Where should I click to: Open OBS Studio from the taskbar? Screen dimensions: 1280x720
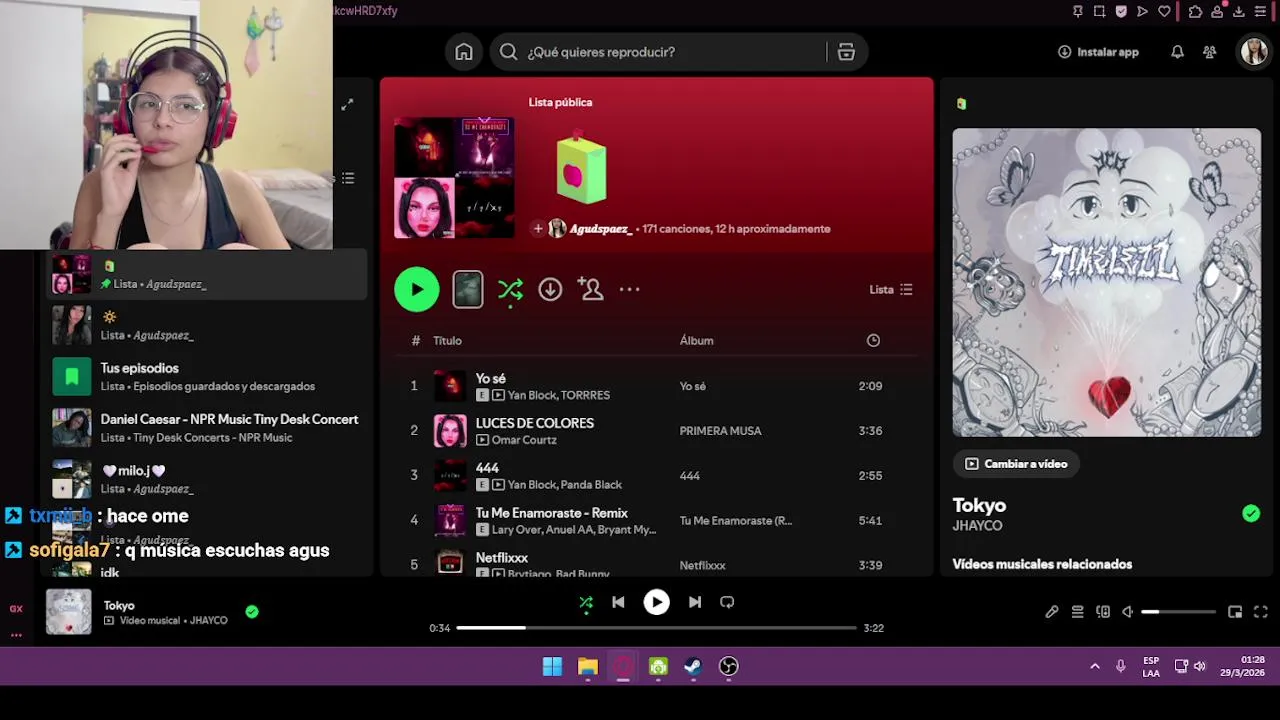pyautogui.click(x=729, y=666)
